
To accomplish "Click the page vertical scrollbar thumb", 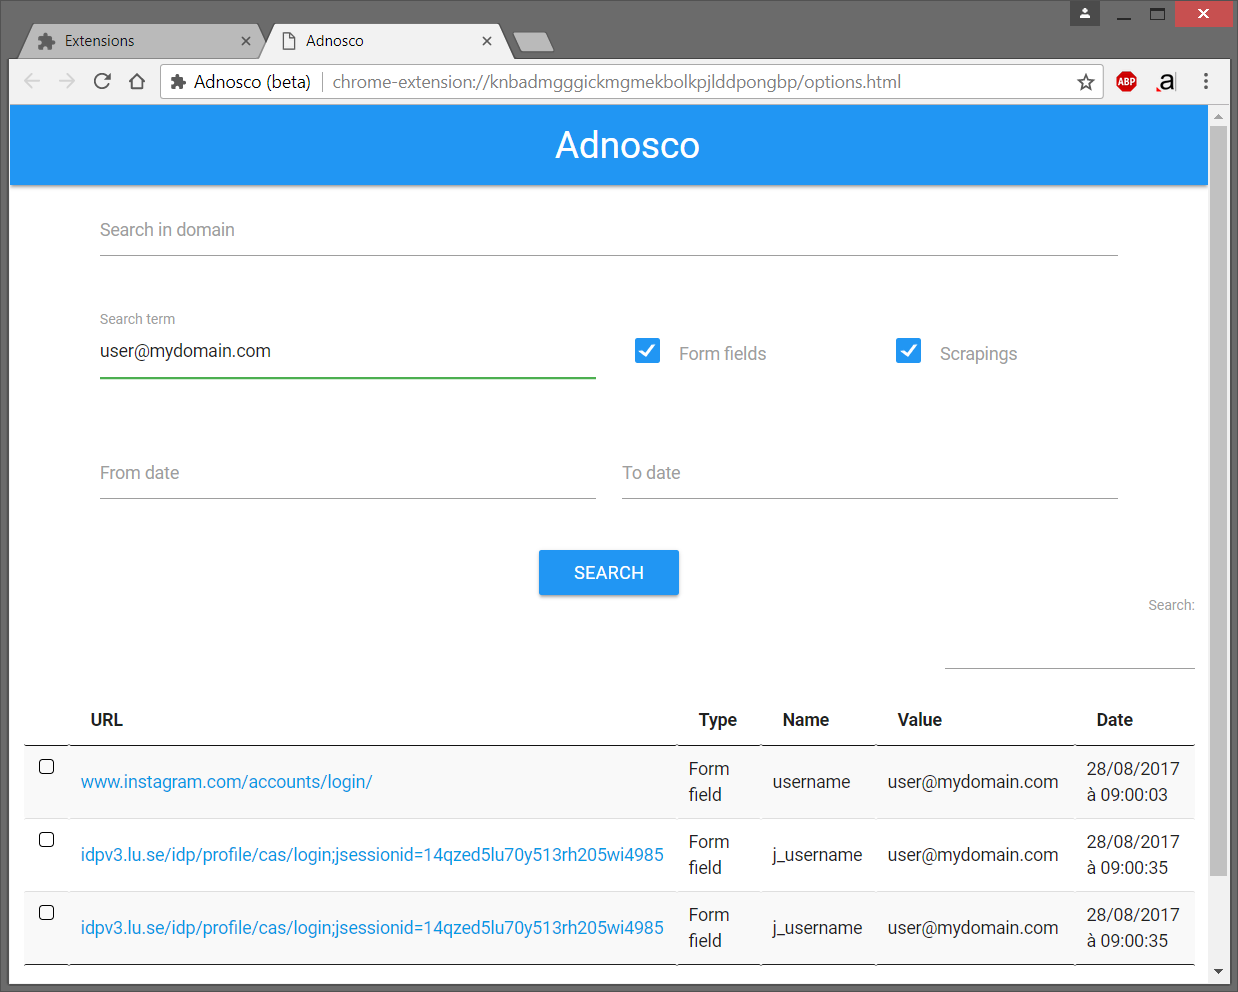I will click(x=1217, y=500).
